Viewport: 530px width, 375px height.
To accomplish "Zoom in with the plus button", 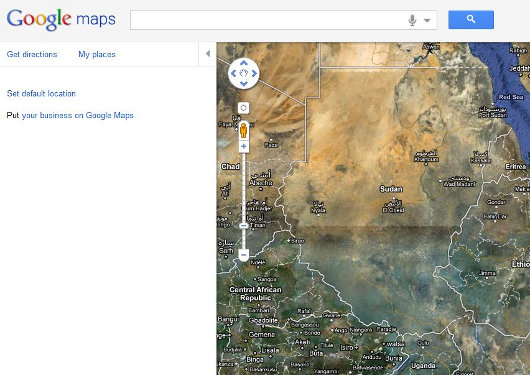I will pyautogui.click(x=244, y=146).
